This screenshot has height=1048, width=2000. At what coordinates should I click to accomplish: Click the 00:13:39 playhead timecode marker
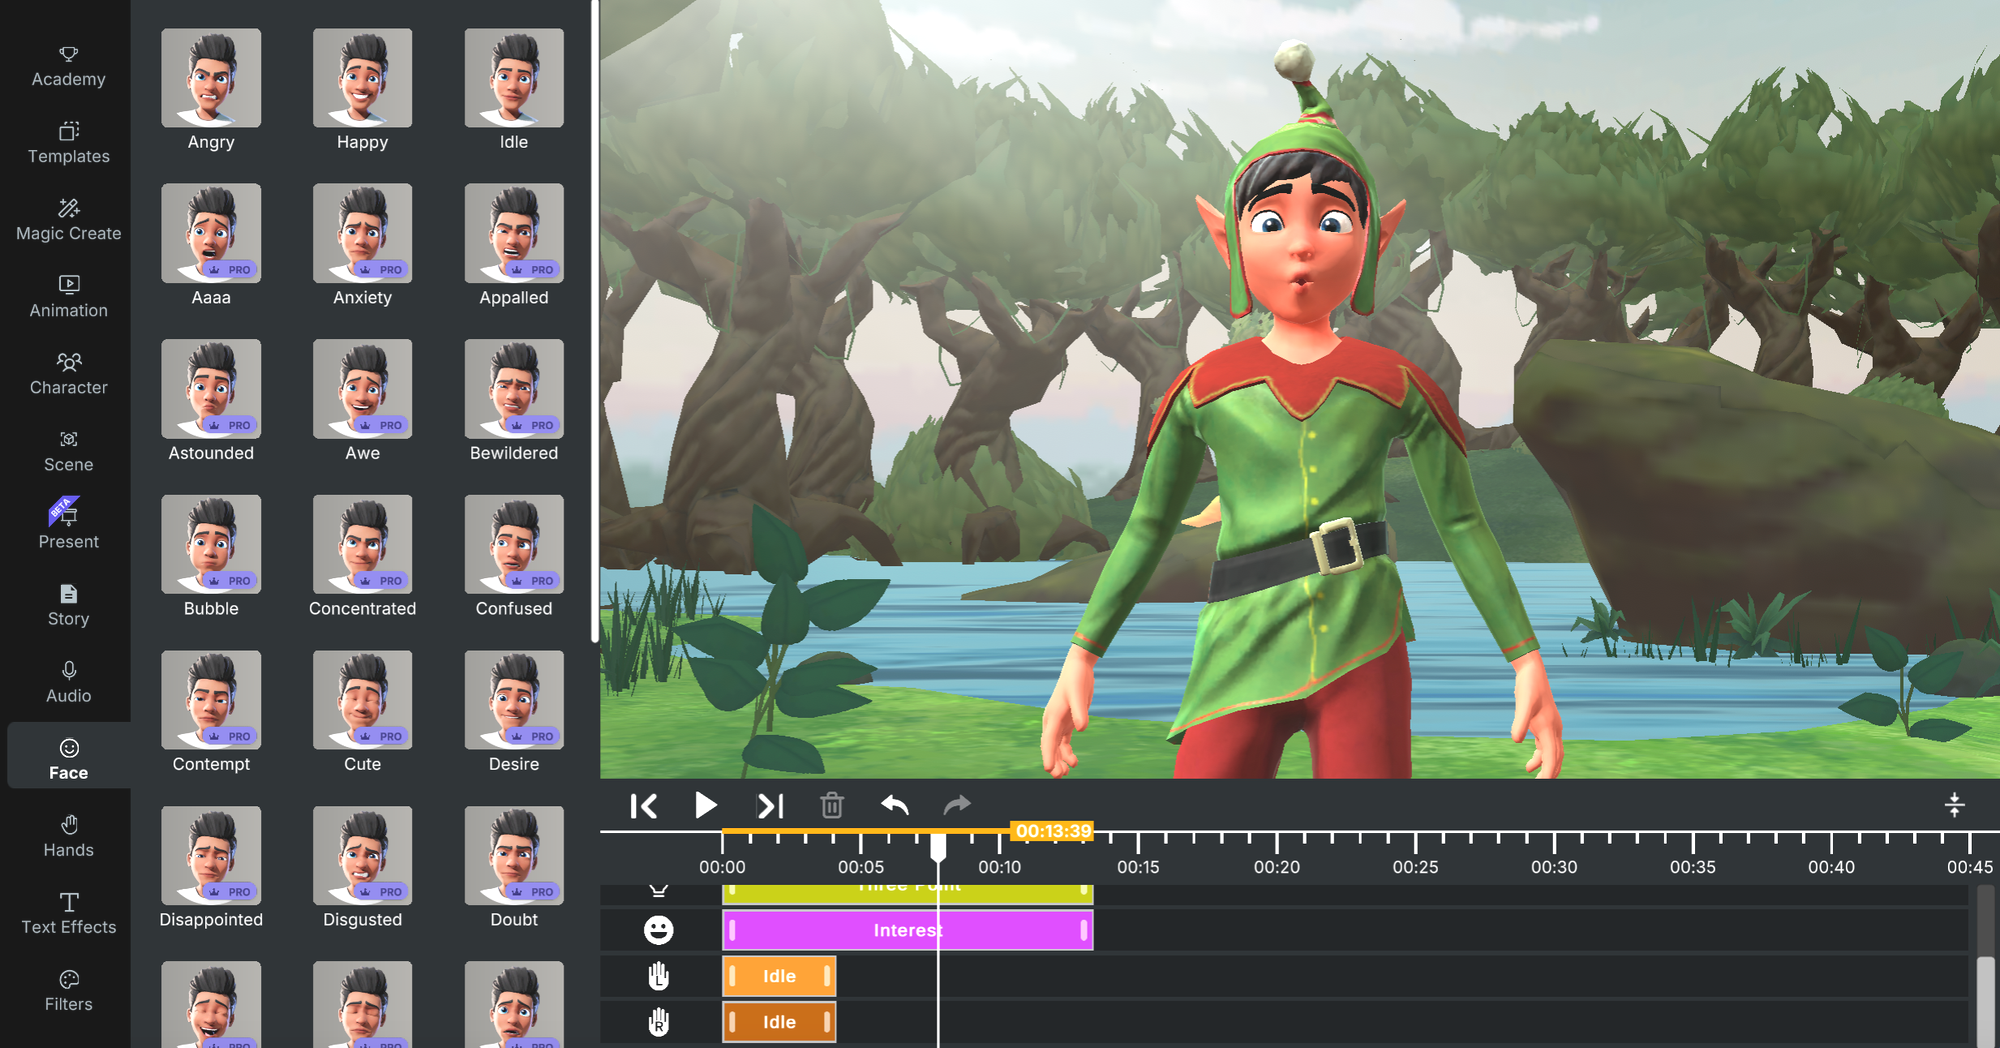coord(1051,830)
